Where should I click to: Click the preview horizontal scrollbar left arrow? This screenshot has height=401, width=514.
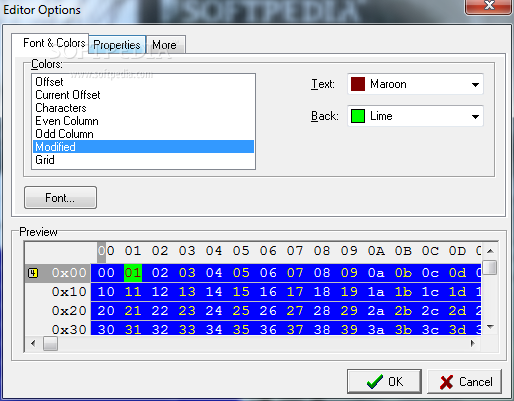[x=33, y=343]
